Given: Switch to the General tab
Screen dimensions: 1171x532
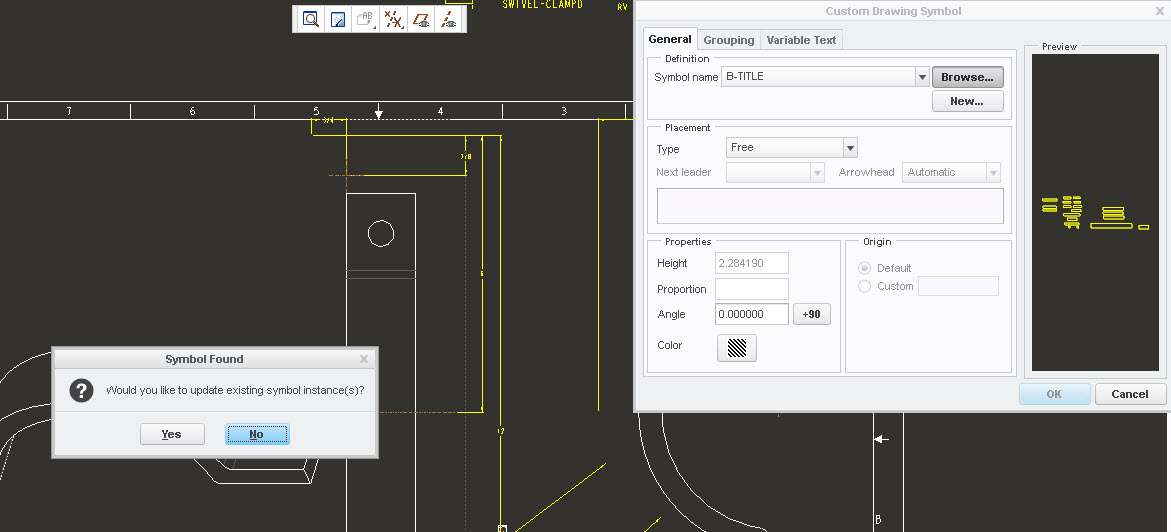Looking at the screenshot, I should (669, 40).
